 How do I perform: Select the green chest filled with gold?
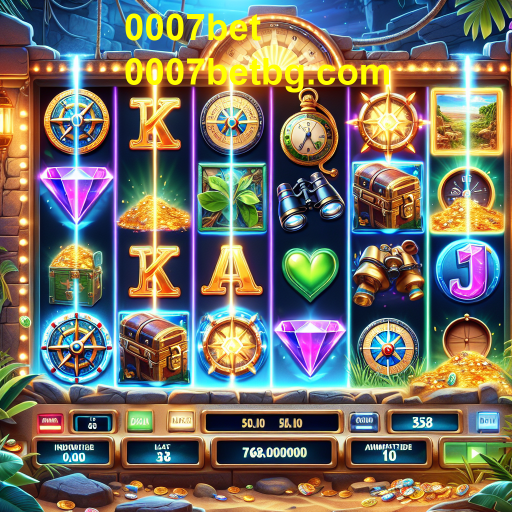[x=75, y=275]
